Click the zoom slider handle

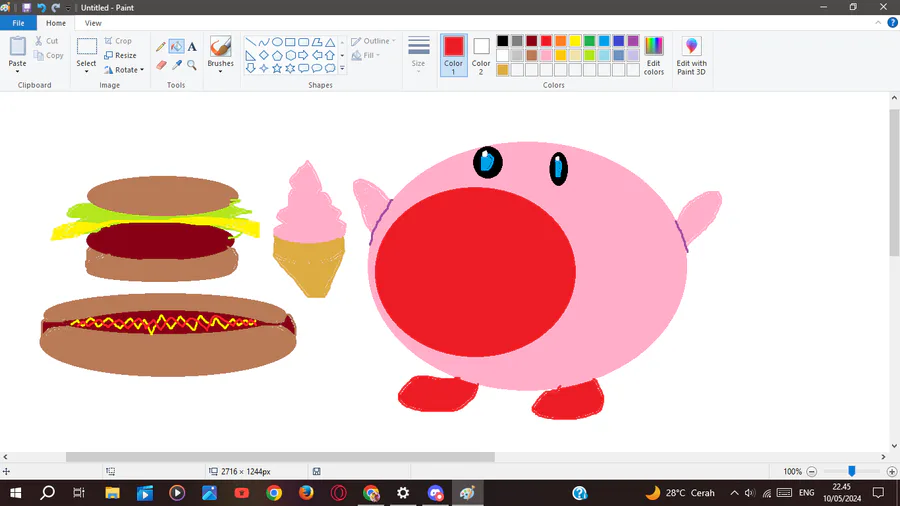[x=852, y=471]
